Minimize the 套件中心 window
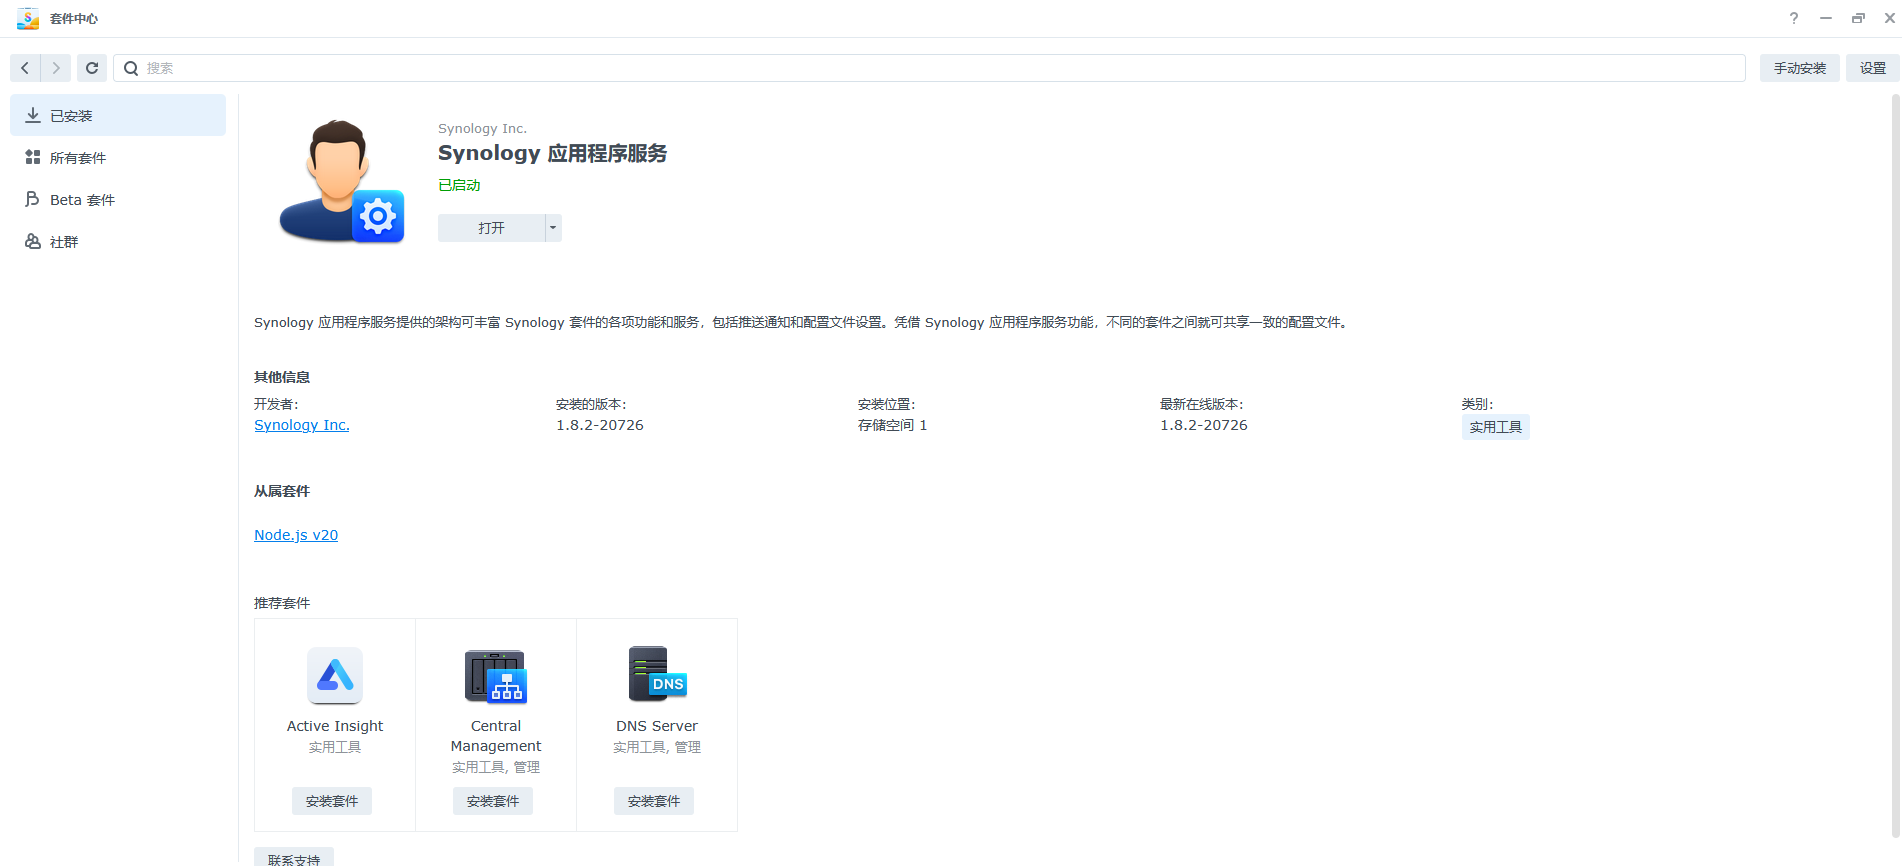The image size is (1902, 868). click(x=1826, y=18)
